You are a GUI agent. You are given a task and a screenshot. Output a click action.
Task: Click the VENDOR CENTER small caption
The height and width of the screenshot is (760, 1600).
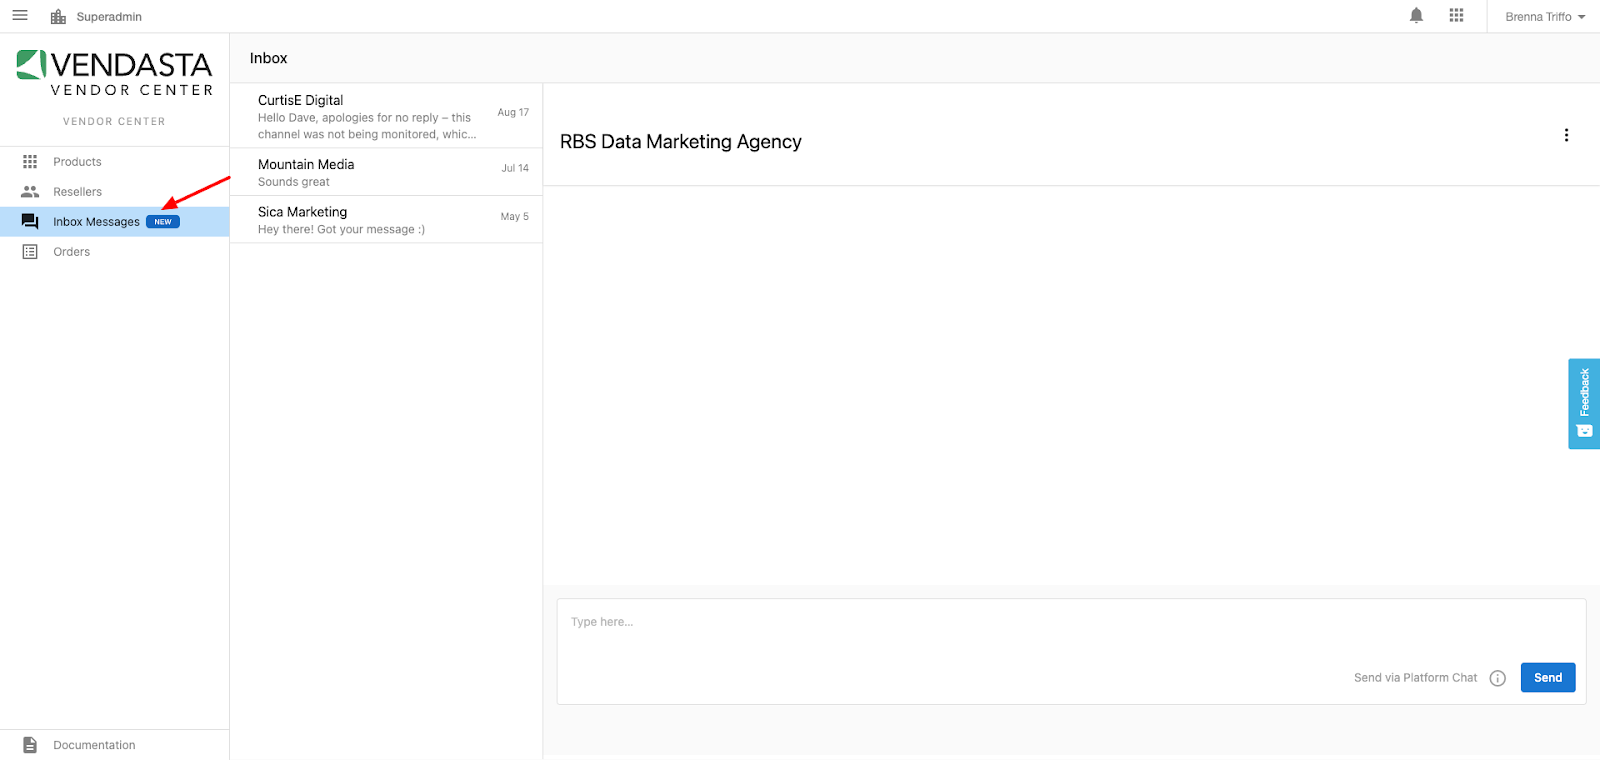pos(114,122)
